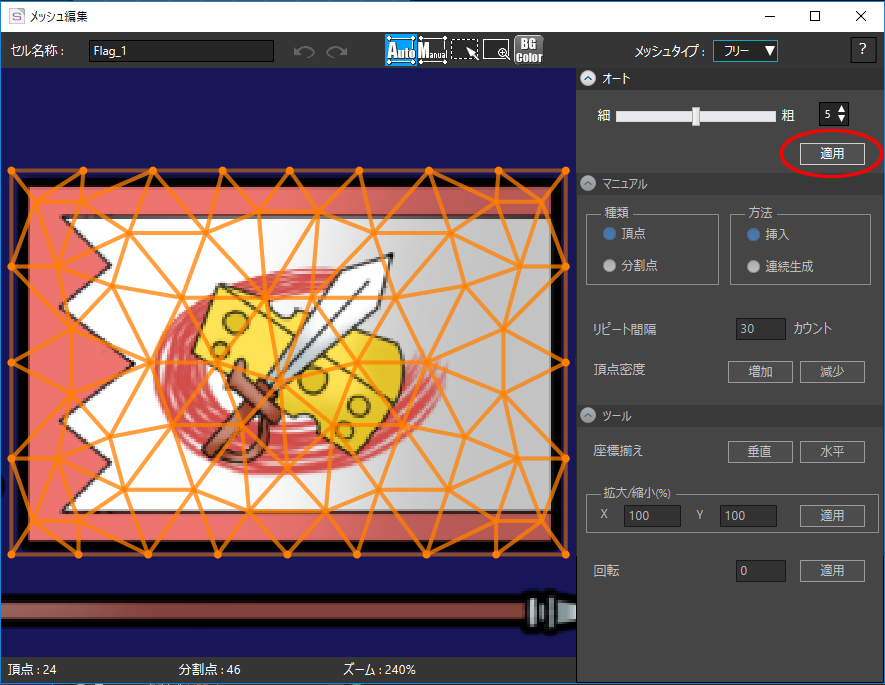The width and height of the screenshot is (885, 685).
Task: Click the 座標揃え label
Action: tap(618, 450)
